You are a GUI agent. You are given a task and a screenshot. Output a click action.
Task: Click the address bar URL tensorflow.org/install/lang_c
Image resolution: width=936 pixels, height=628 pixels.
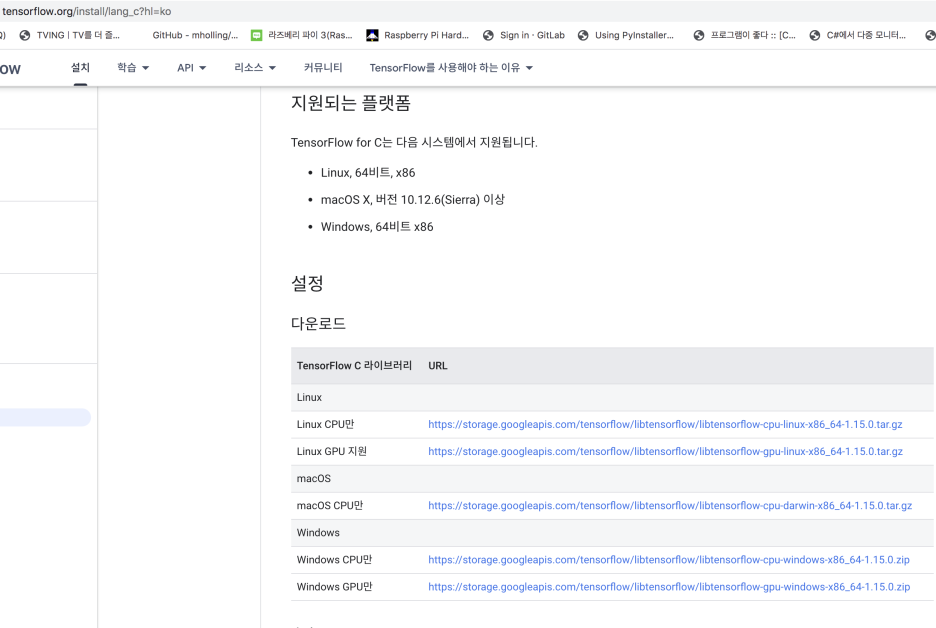[x=87, y=11]
